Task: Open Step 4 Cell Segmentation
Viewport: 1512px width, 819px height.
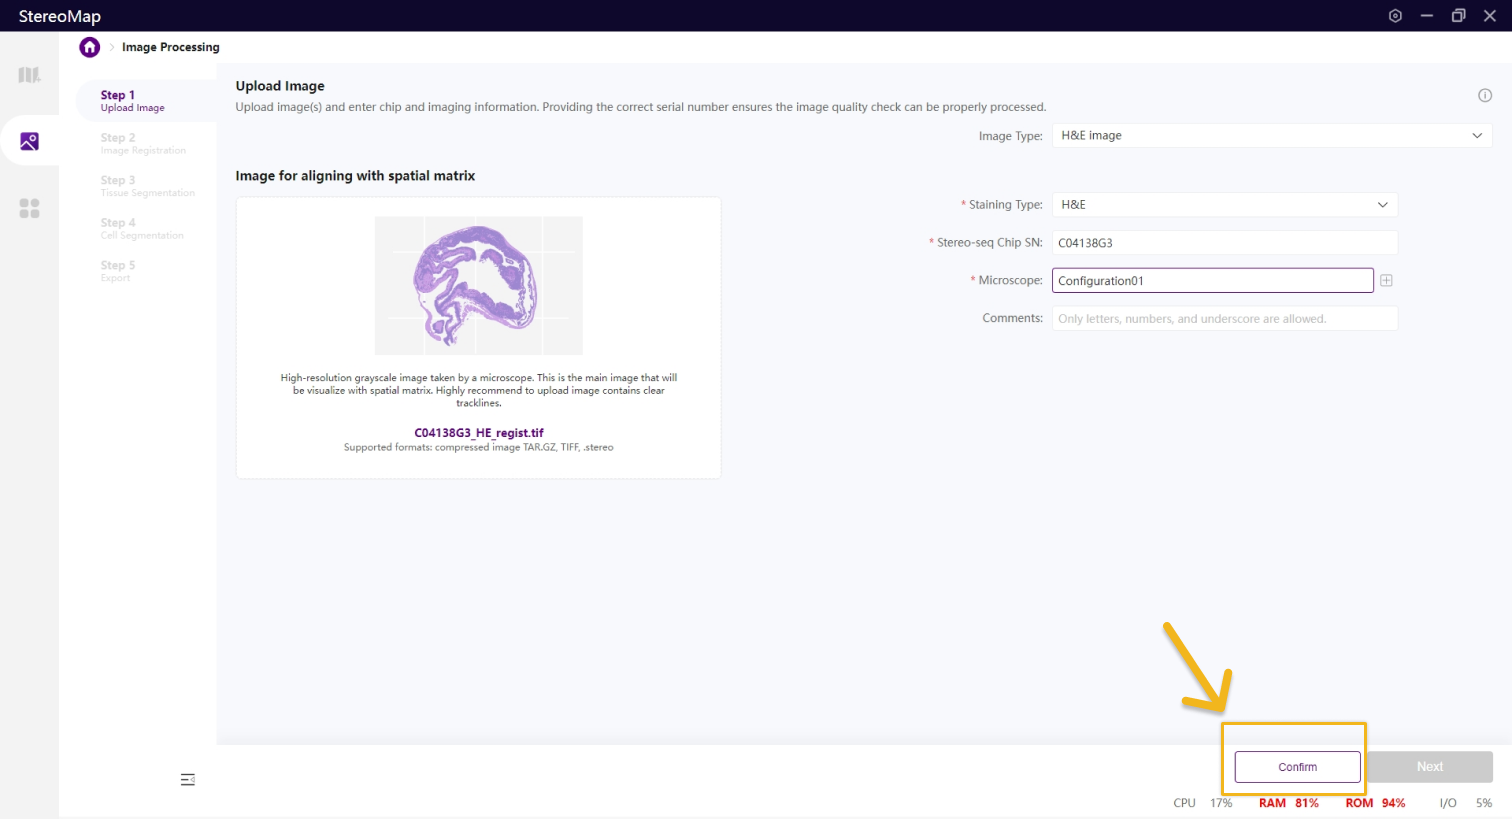Action: 141,229
